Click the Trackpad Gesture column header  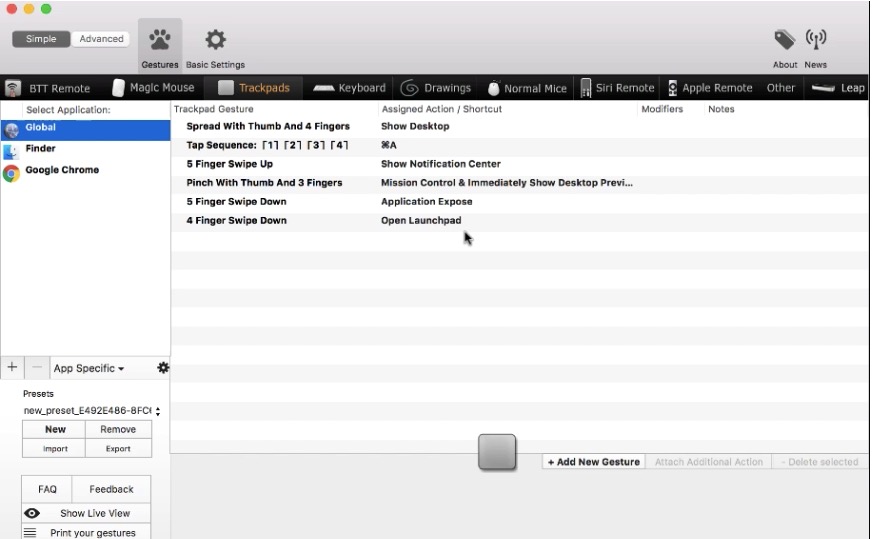click(x=214, y=109)
